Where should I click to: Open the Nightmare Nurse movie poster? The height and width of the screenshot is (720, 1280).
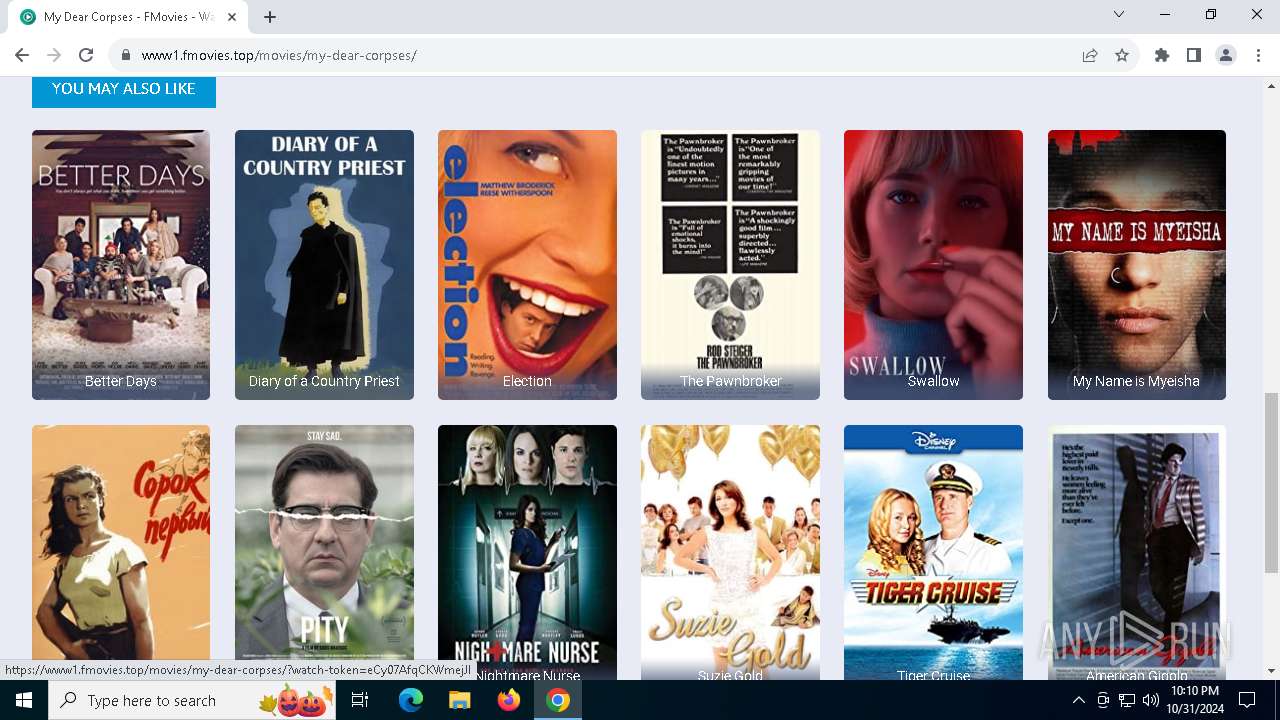click(527, 552)
